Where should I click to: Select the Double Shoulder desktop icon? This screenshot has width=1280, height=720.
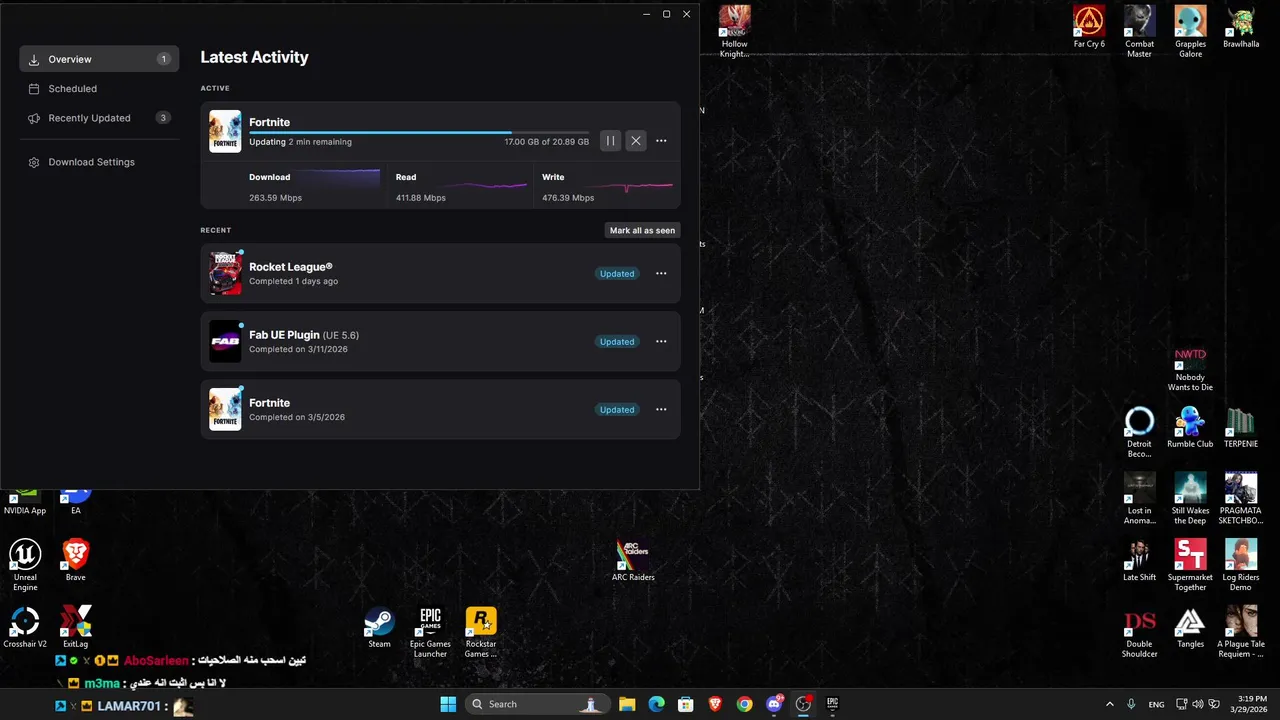pos(1139,633)
